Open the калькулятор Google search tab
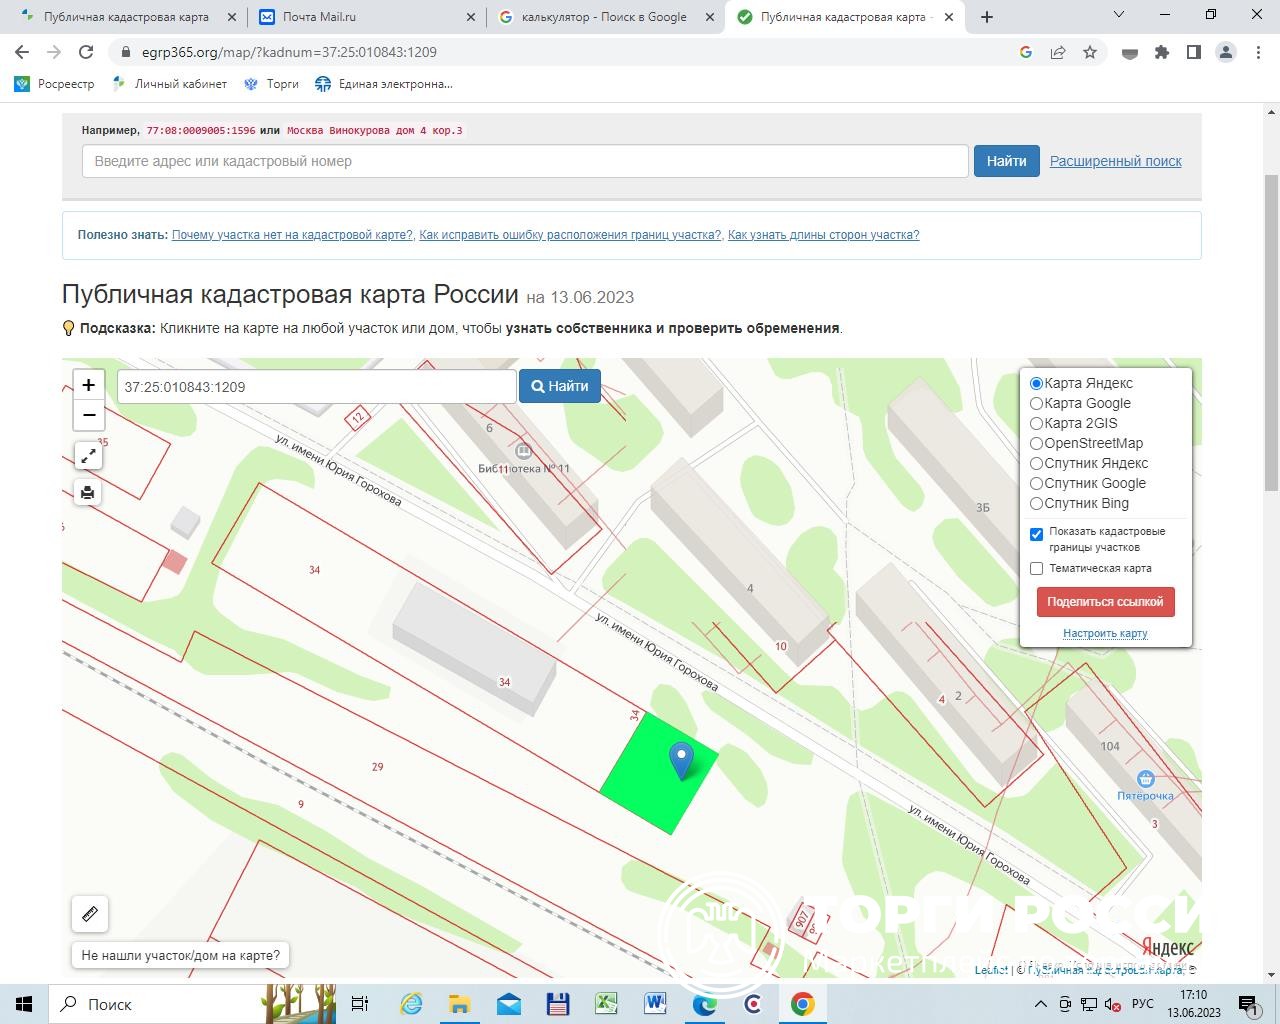The image size is (1280, 1024). 603,17
